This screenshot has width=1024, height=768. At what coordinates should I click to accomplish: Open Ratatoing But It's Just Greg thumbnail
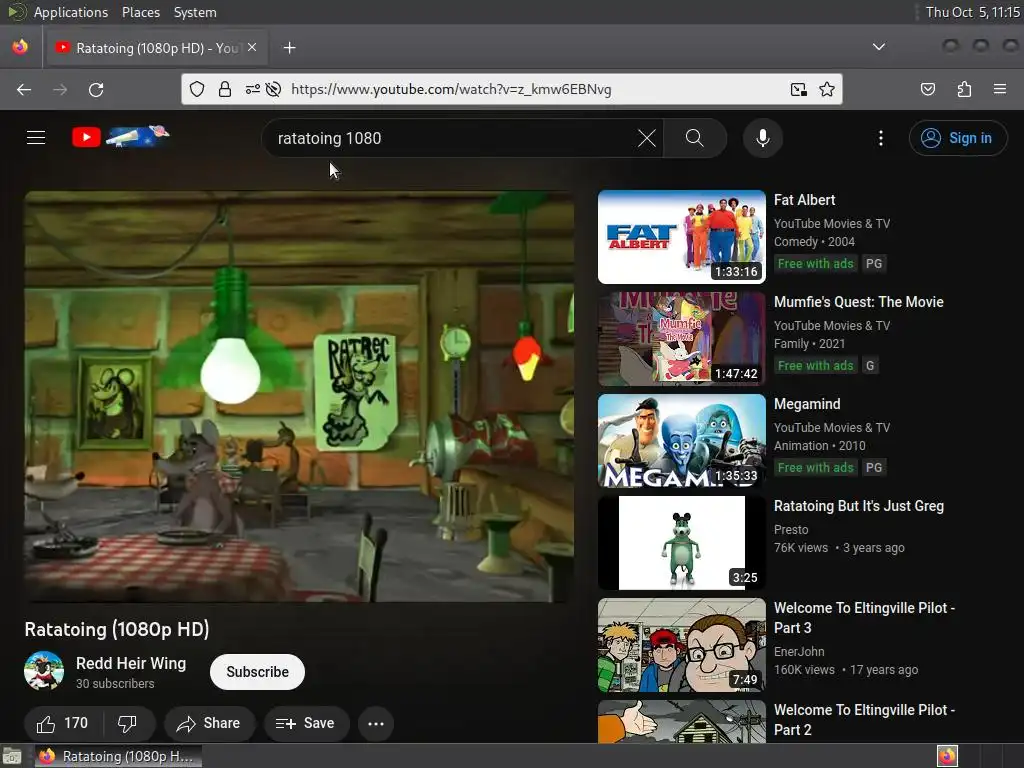coord(681,542)
